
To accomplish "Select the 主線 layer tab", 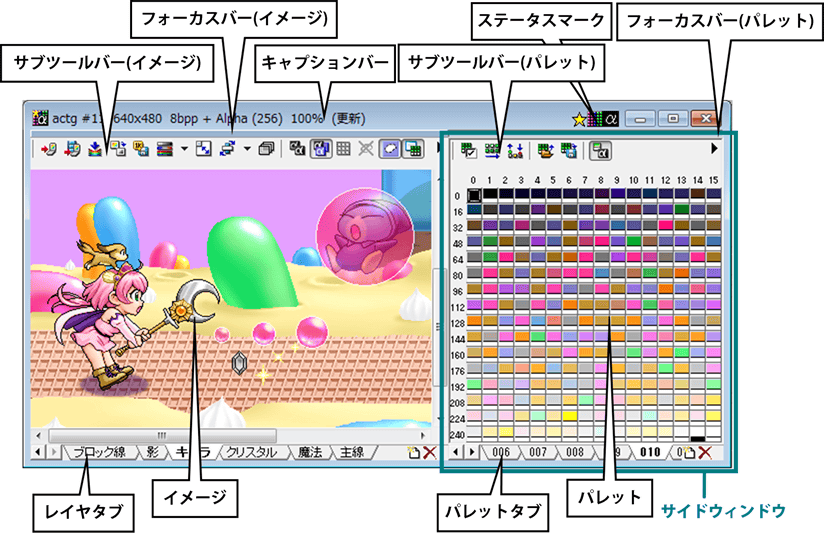I will (x=352, y=452).
